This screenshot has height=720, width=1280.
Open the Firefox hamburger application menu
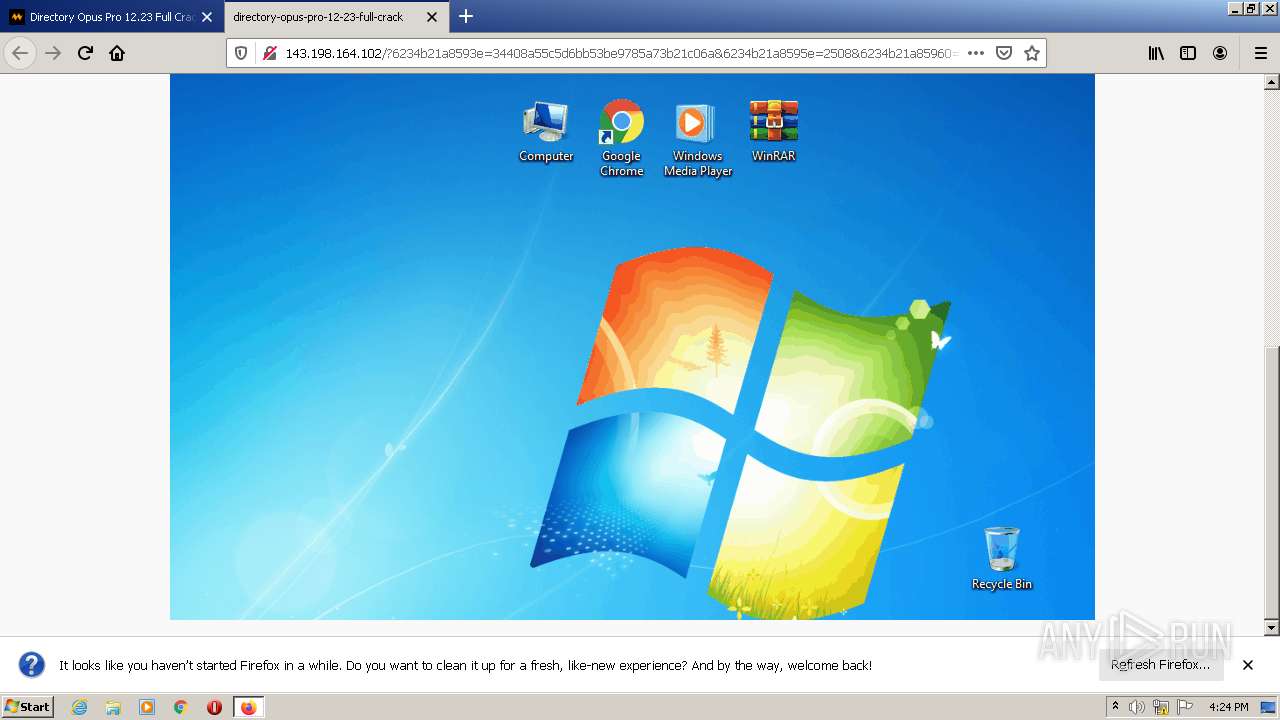1260,53
